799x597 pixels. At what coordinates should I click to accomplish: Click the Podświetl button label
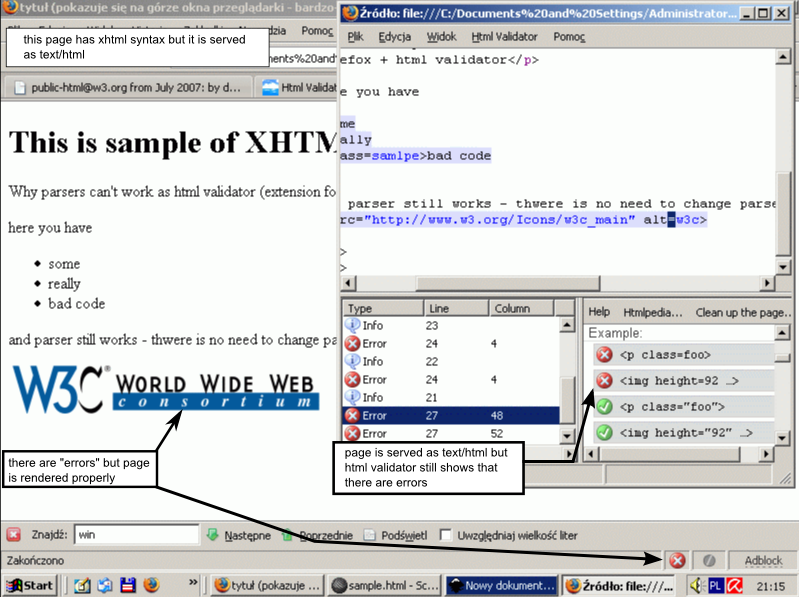pos(404,535)
